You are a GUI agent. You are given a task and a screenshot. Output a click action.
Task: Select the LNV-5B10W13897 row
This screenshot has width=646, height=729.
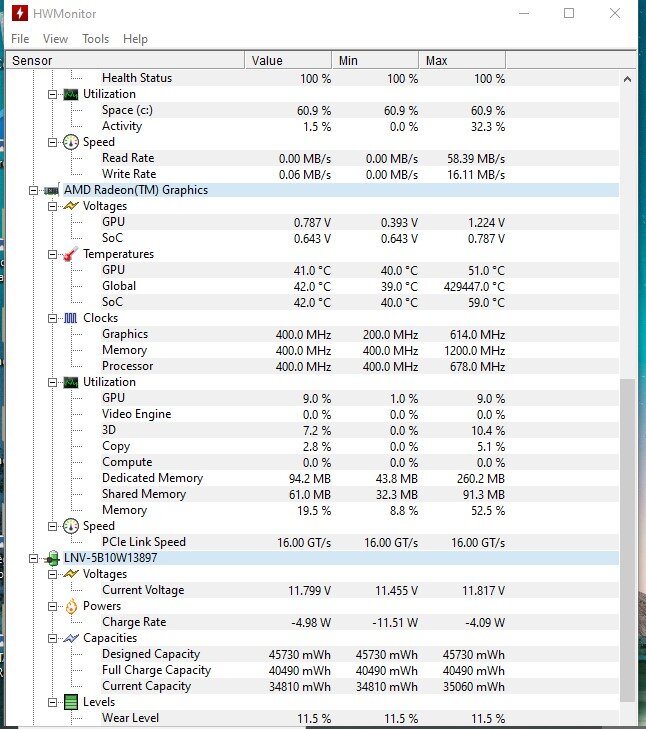(341, 558)
